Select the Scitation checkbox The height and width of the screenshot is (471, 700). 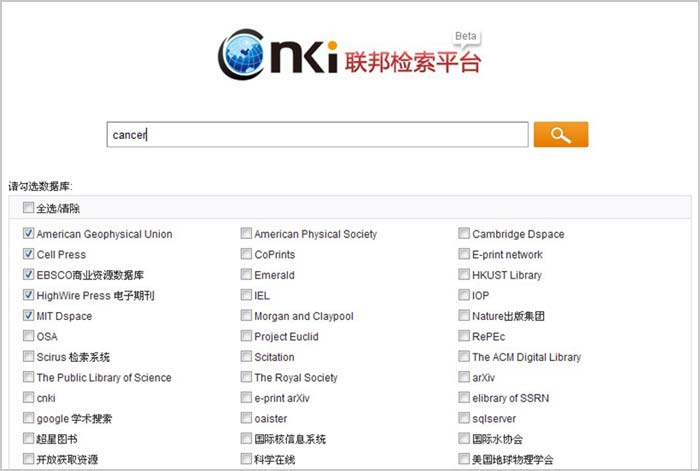(x=246, y=356)
